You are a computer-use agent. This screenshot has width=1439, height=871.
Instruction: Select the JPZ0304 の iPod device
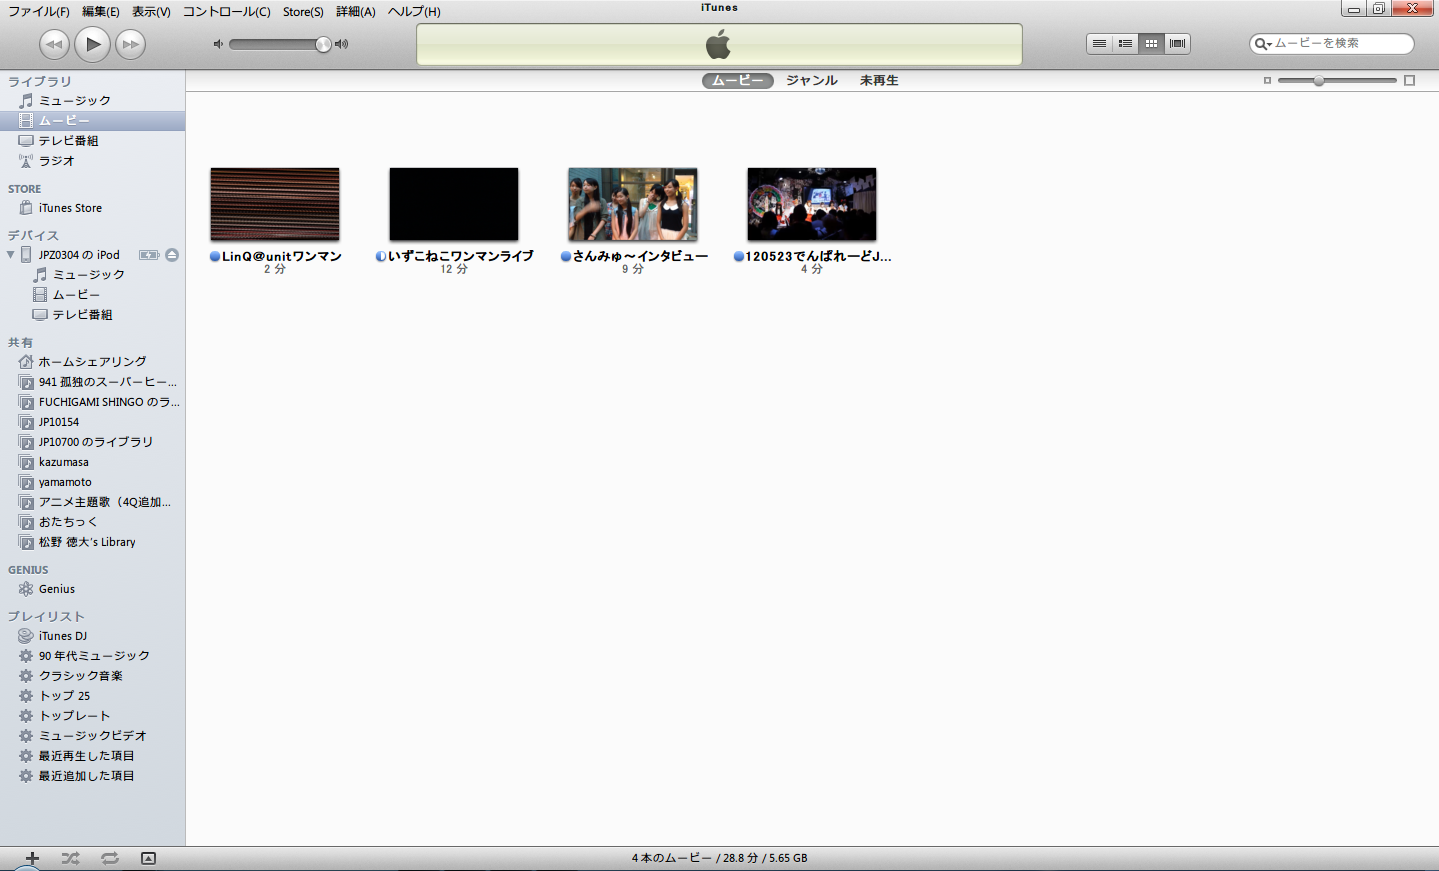(79, 255)
